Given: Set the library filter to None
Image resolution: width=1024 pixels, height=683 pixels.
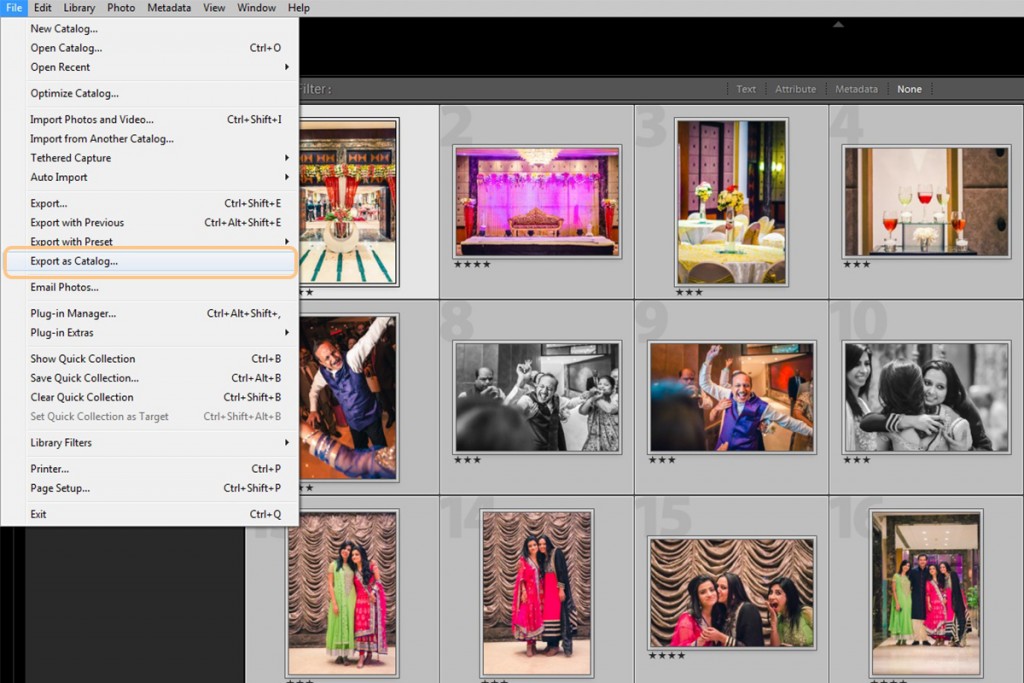Looking at the screenshot, I should tap(909, 89).
